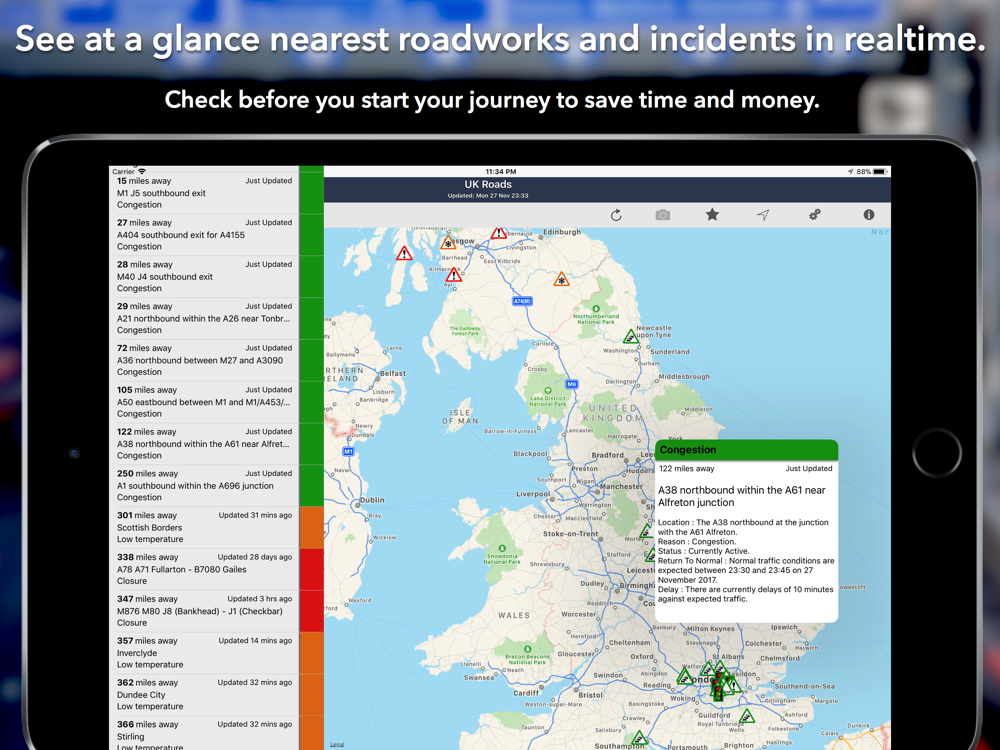Open favourites with the star icon
Viewport: 1000px width, 750px height.
click(712, 215)
